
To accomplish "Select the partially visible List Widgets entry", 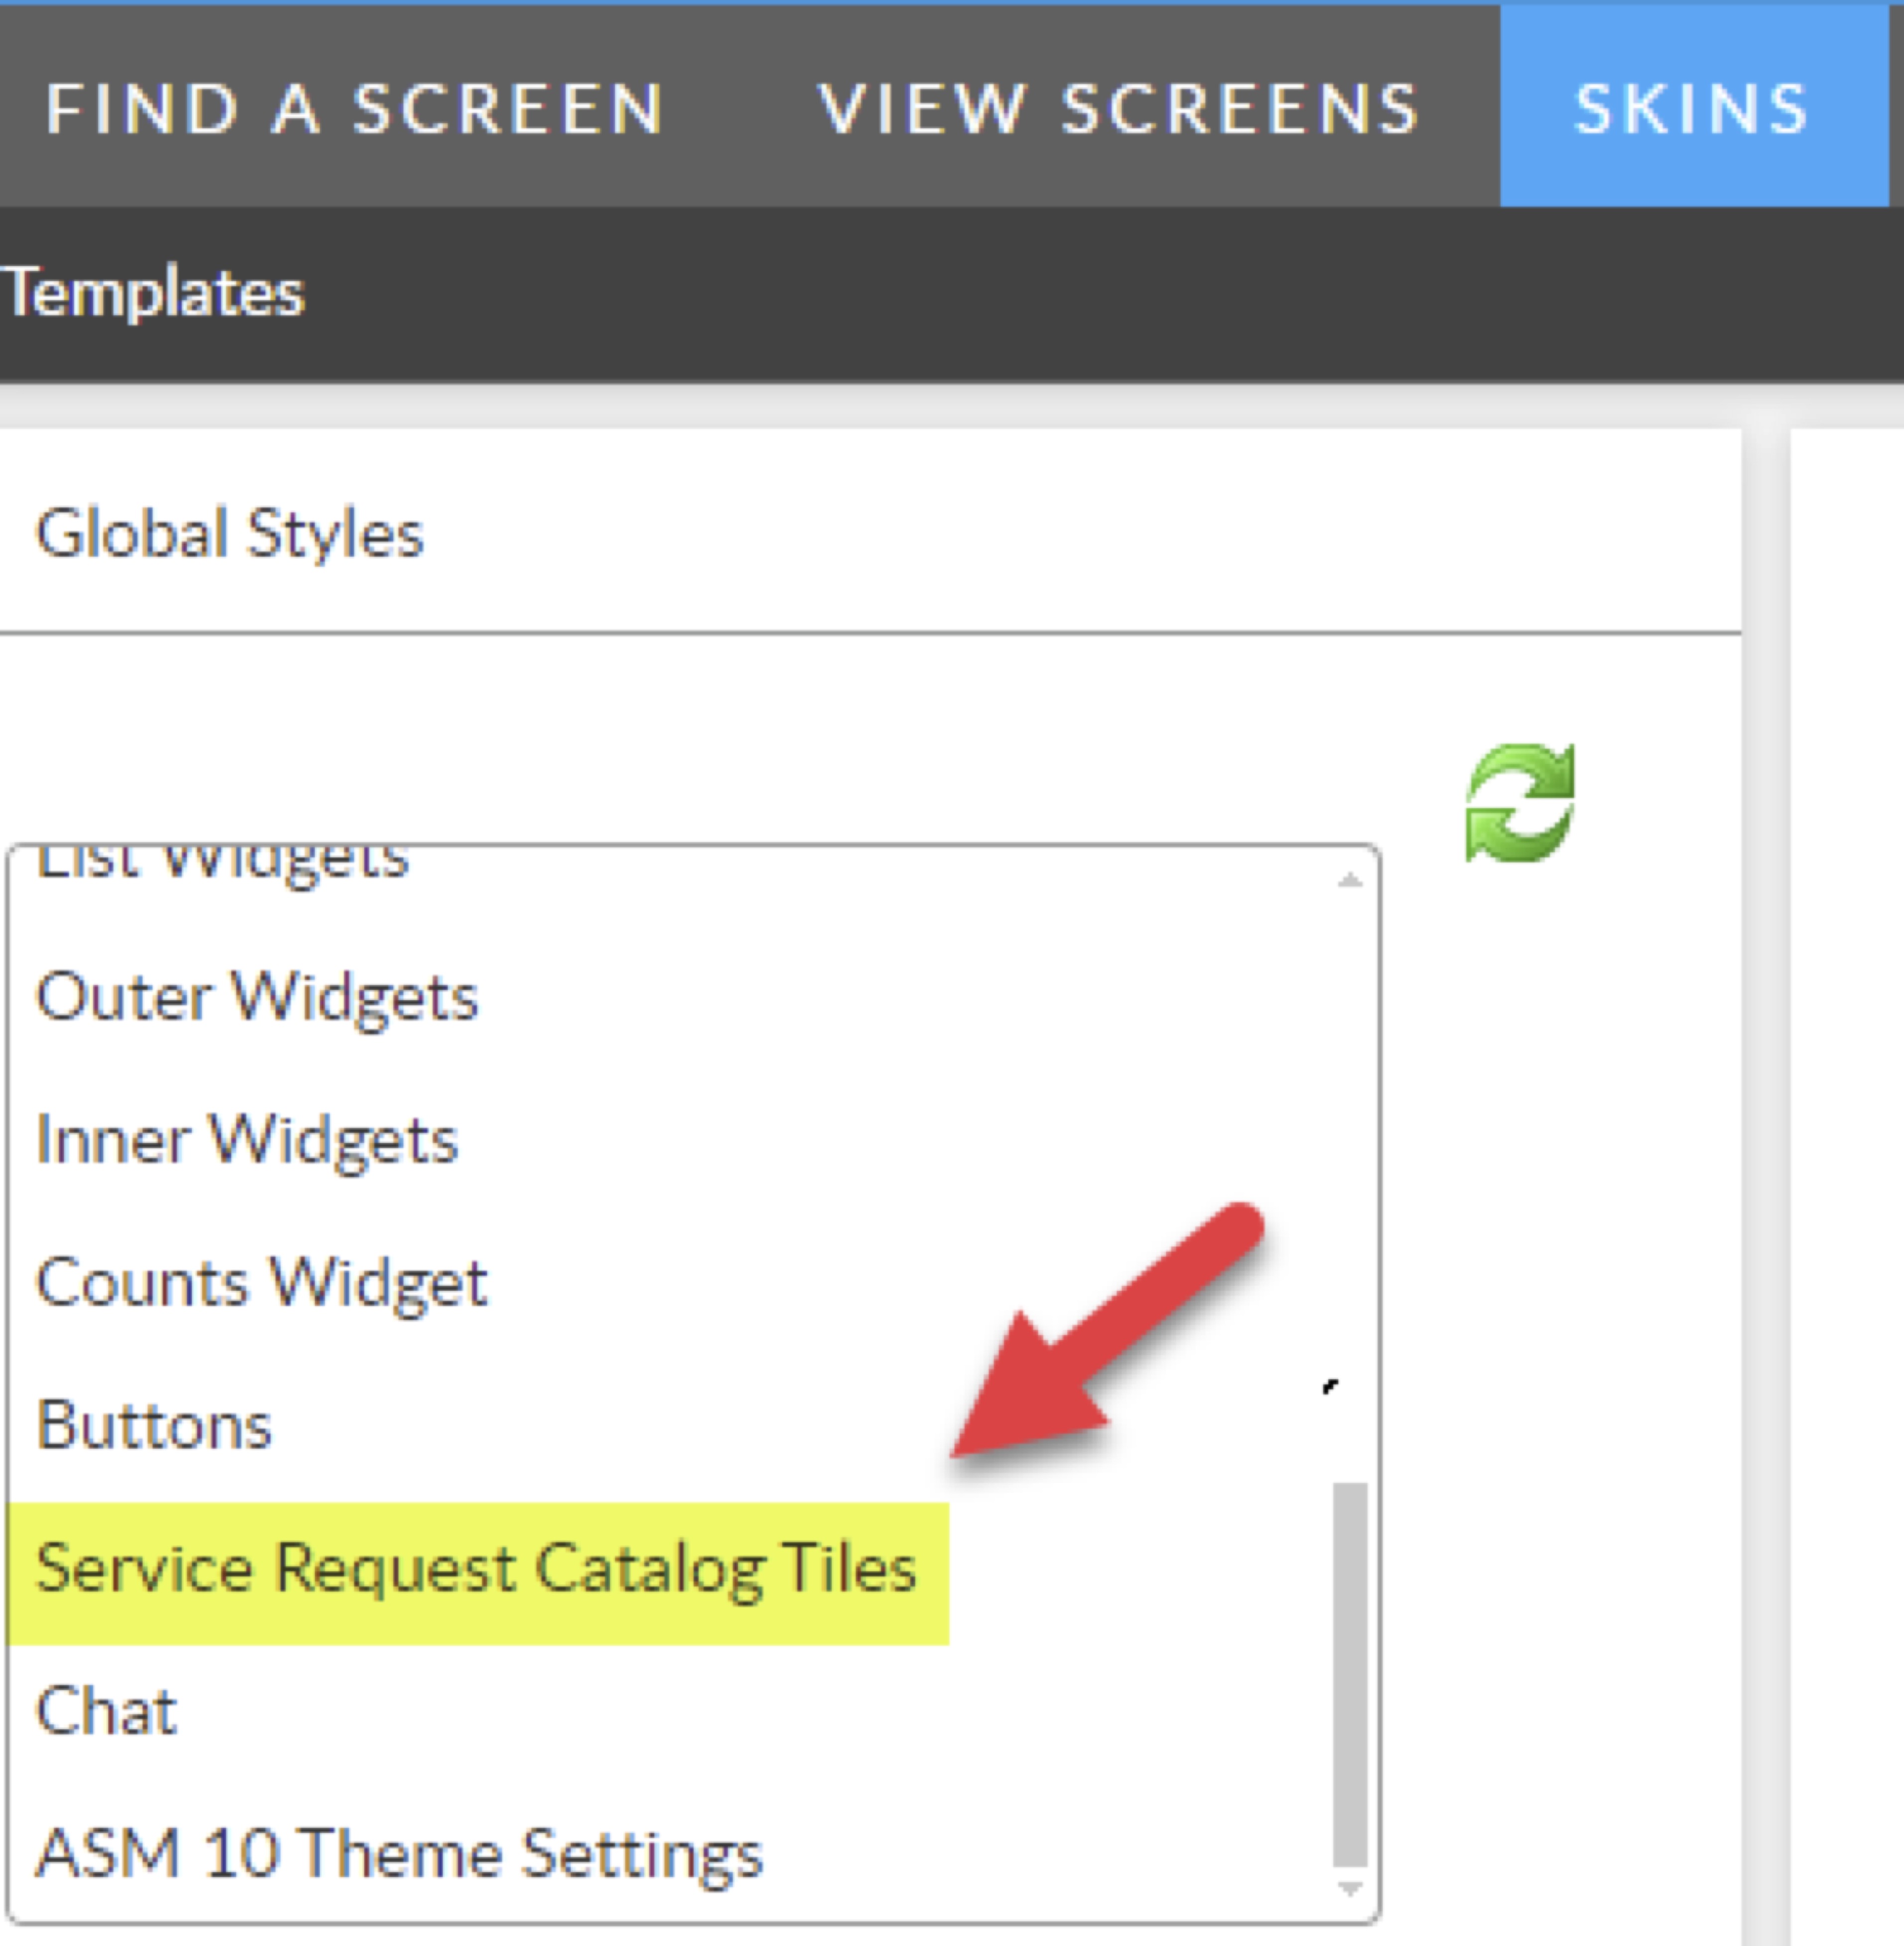I will click(222, 862).
